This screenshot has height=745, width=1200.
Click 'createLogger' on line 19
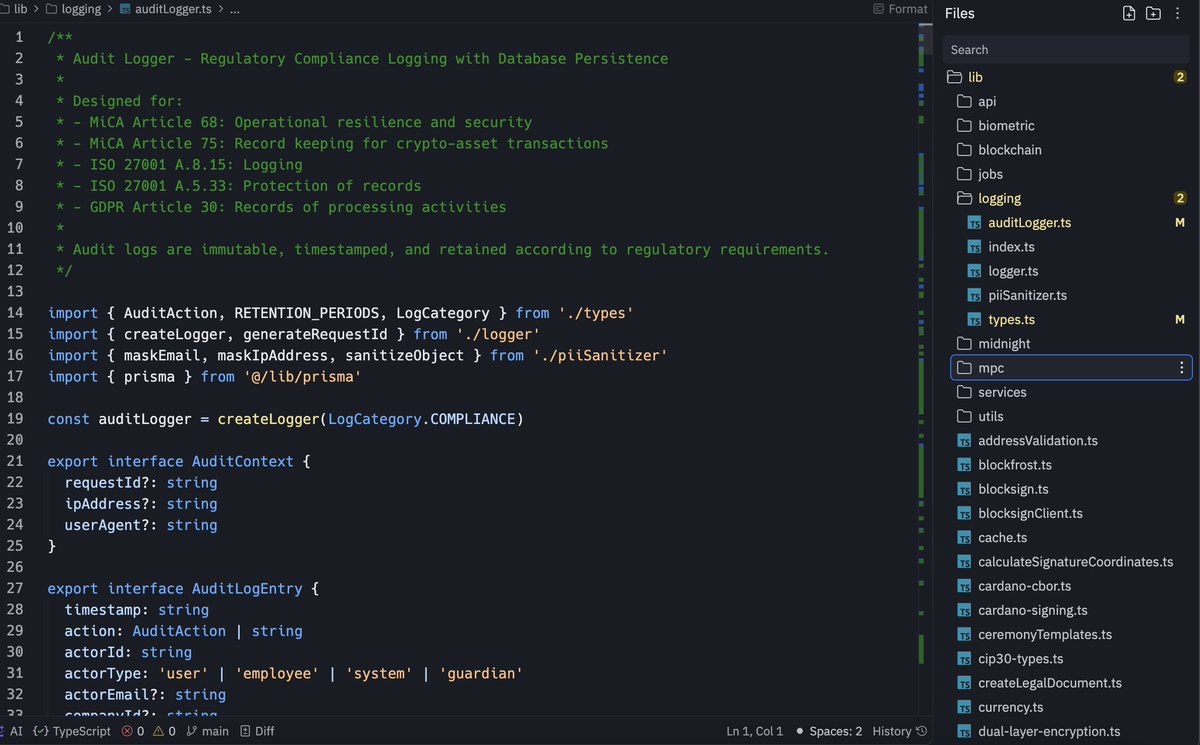pos(268,419)
